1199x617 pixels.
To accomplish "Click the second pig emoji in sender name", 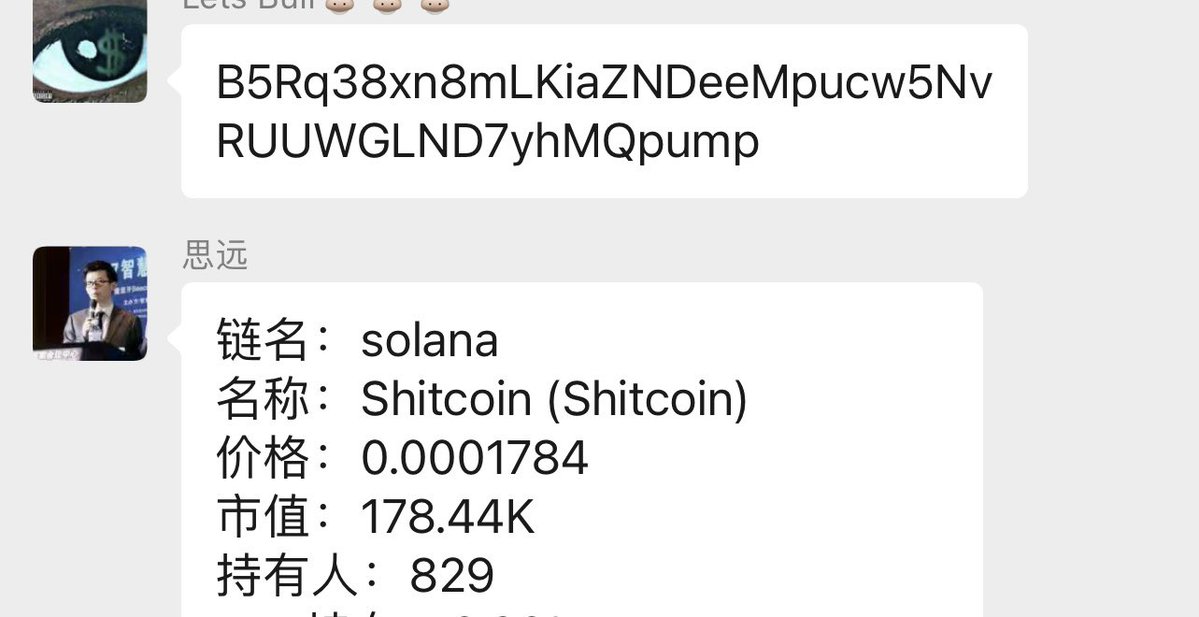I will coord(387,5).
